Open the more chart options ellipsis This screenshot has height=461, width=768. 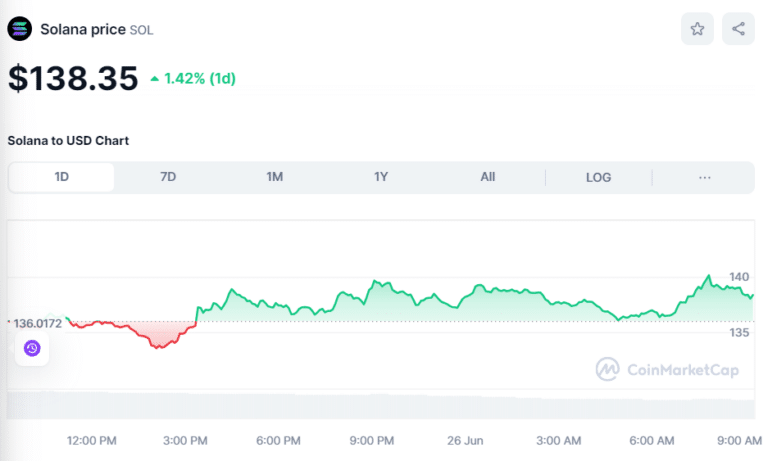[x=705, y=177]
